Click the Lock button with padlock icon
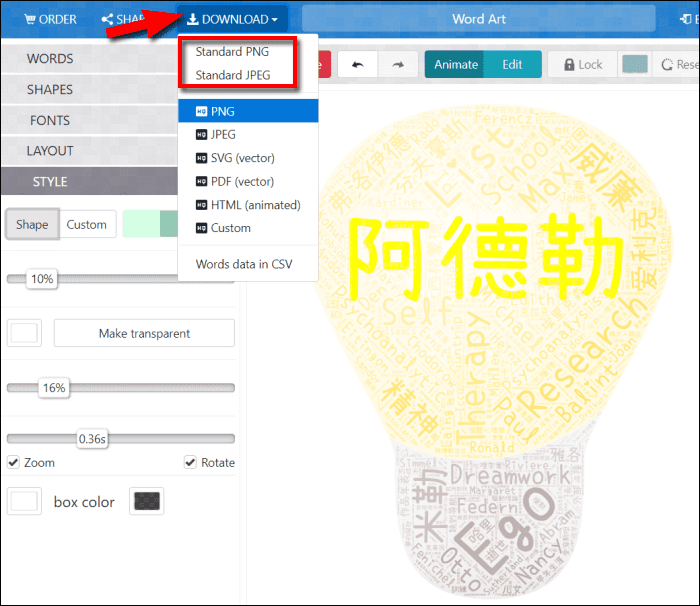 click(x=580, y=65)
